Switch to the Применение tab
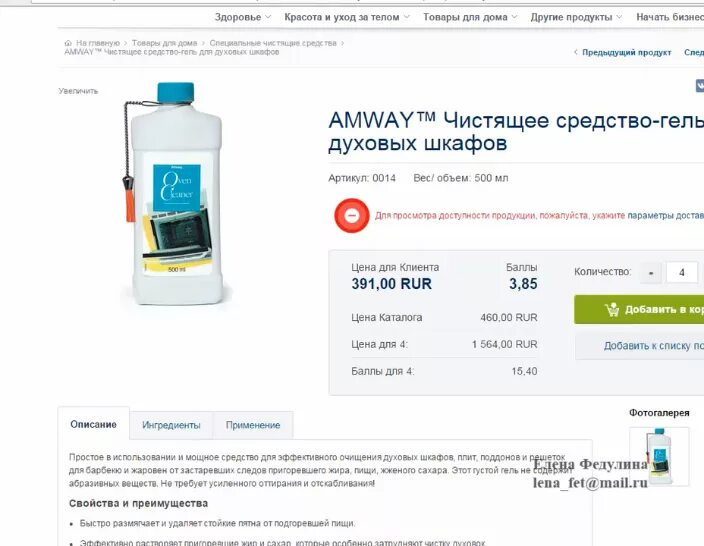Image resolution: width=704 pixels, height=546 pixels. [x=253, y=425]
